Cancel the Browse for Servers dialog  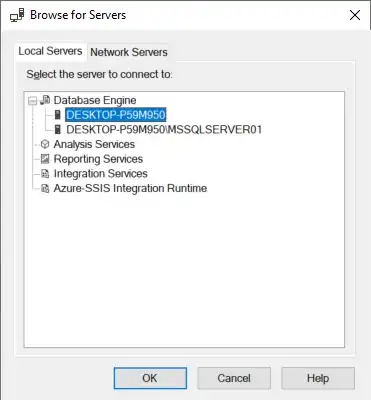234,378
